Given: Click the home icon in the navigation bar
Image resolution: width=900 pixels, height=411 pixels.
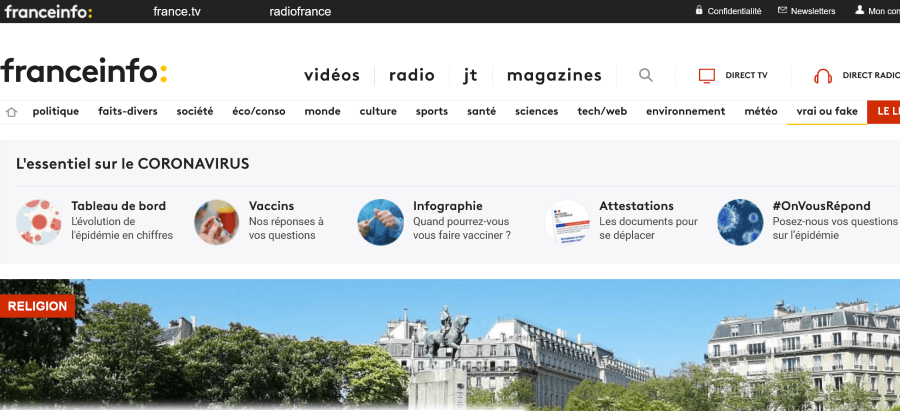Looking at the screenshot, I should click(11, 112).
